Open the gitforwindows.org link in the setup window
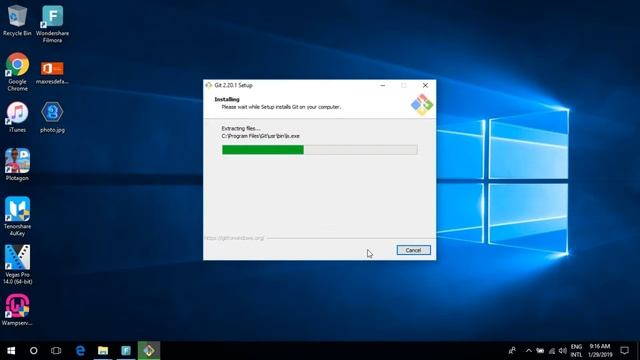Image resolution: width=640 pixels, height=360 pixels. [x=234, y=238]
